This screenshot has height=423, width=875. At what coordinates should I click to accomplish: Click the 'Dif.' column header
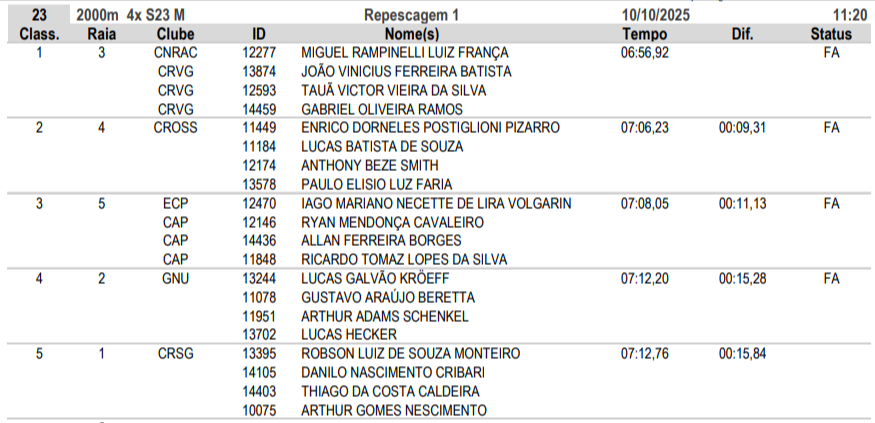click(x=741, y=34)
